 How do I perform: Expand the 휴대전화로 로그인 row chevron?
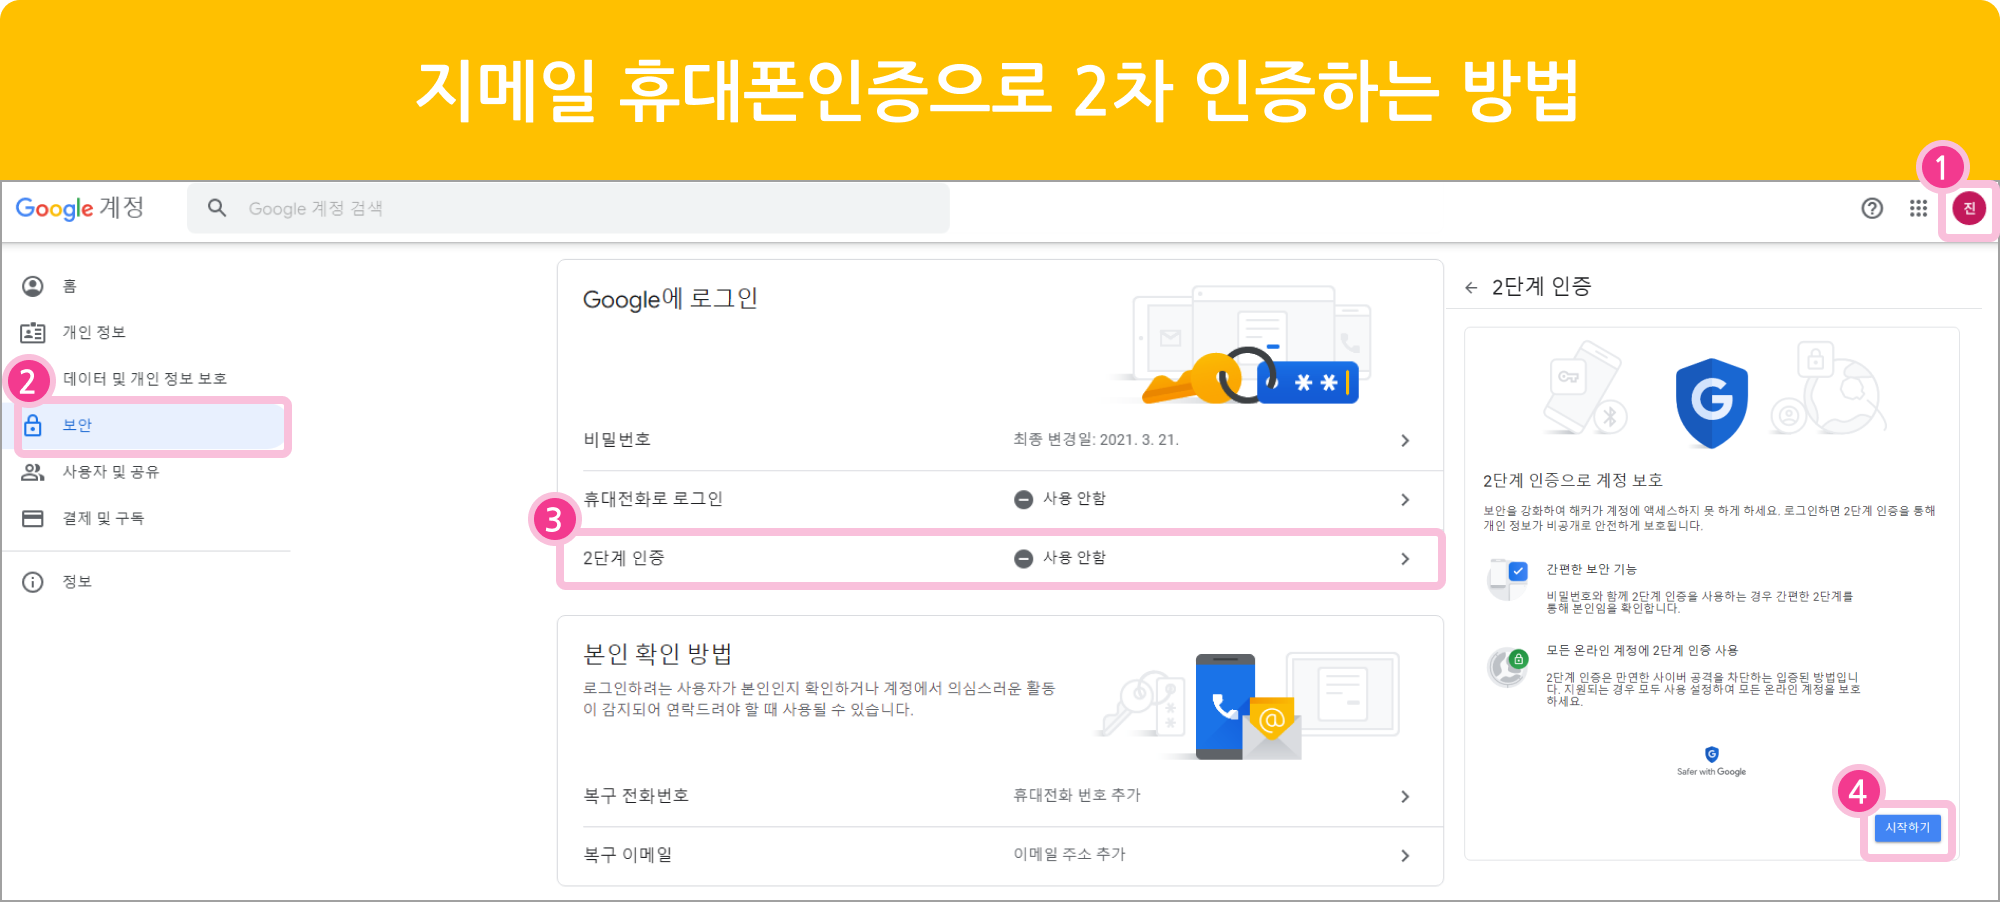(1405, 500)
